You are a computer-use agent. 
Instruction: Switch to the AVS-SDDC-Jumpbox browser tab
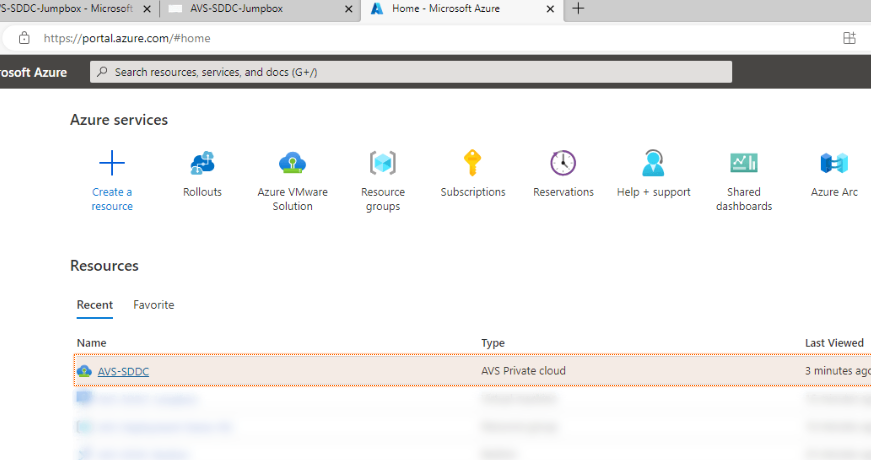(260, 9)
